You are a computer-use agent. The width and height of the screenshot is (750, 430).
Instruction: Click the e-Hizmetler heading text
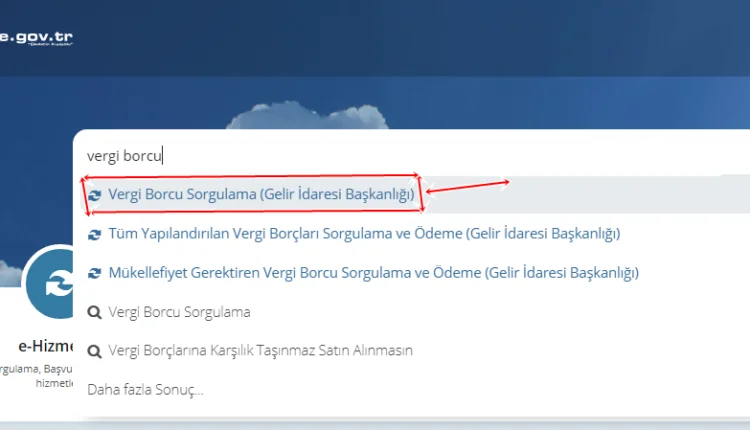pyautogui.click(x=46, y=346)
